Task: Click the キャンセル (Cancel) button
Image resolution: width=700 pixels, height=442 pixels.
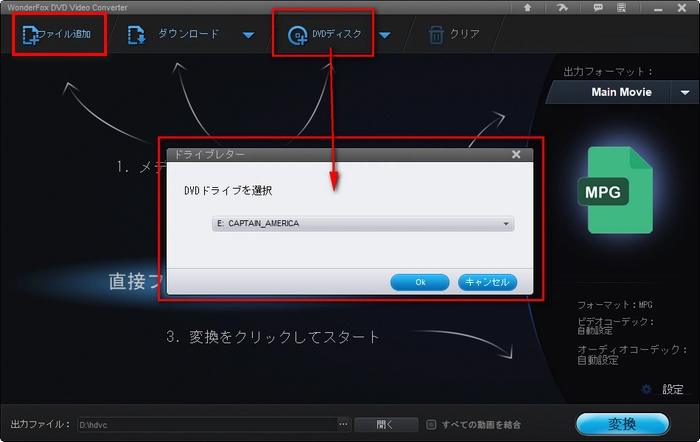Action: click(487, 282)
